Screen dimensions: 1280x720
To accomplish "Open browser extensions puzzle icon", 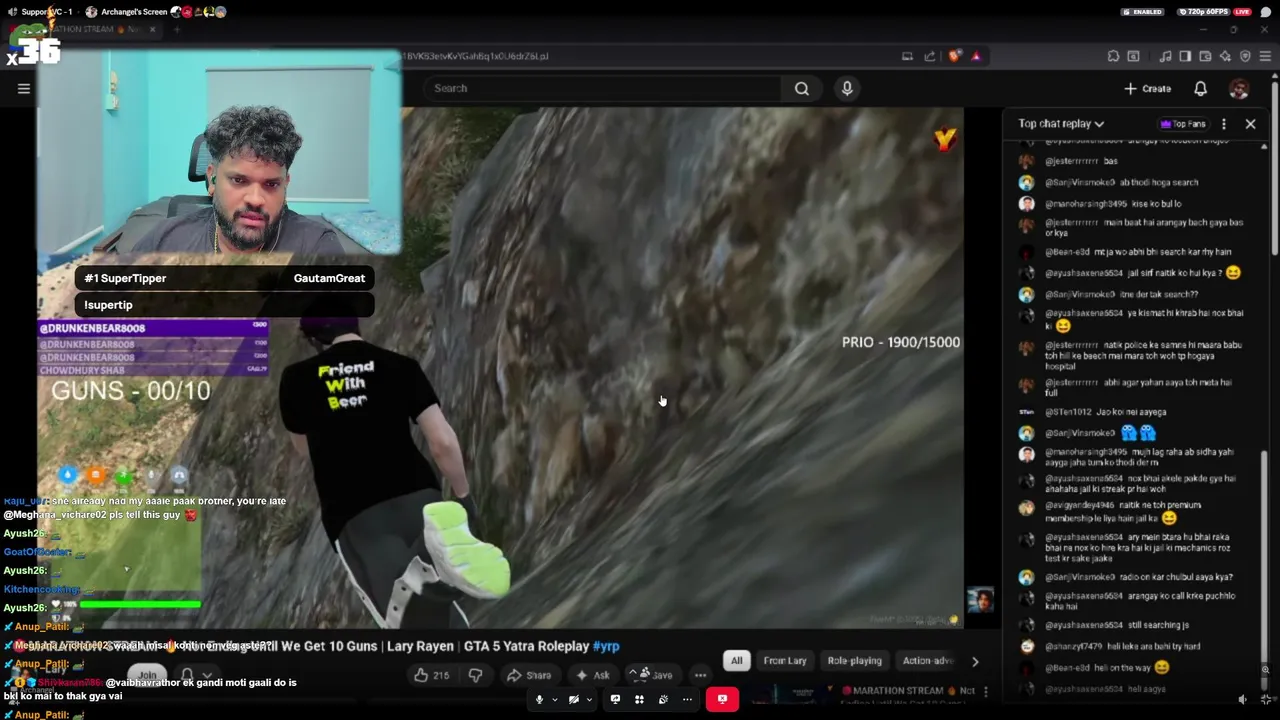I will point(1113,56).
